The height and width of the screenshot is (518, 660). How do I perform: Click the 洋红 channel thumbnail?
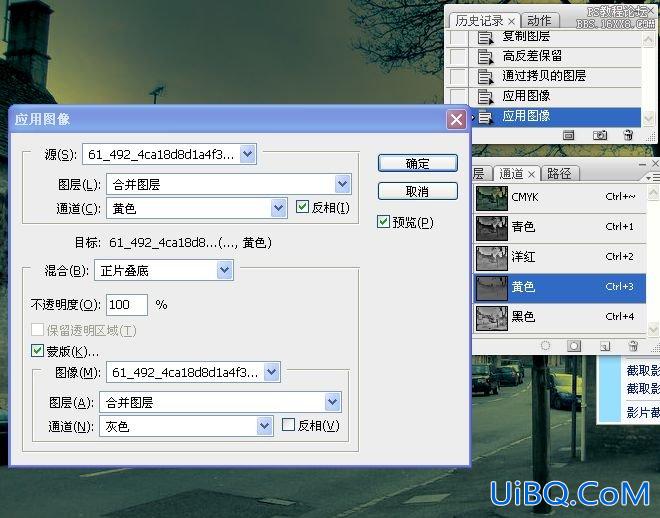coord(492,258)
